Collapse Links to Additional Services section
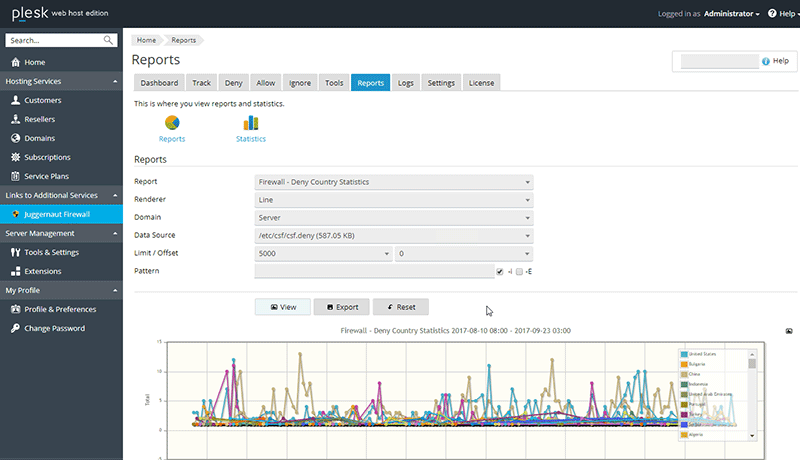Viewport: 800px width, 460px height. [61, 195]
